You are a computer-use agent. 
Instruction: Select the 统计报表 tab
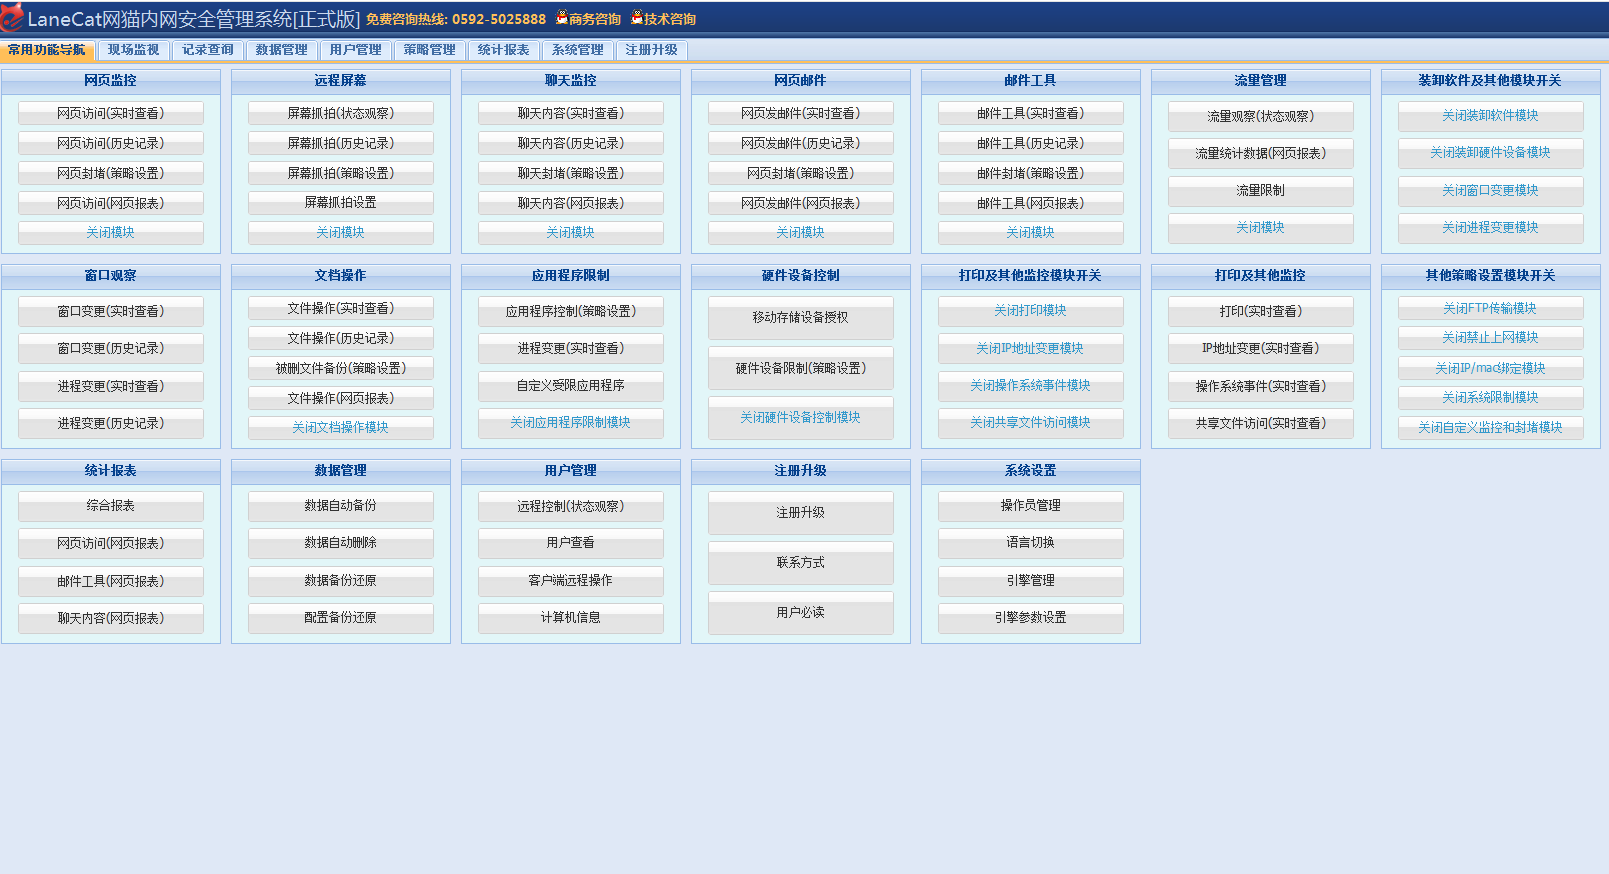tap(503, 50)
